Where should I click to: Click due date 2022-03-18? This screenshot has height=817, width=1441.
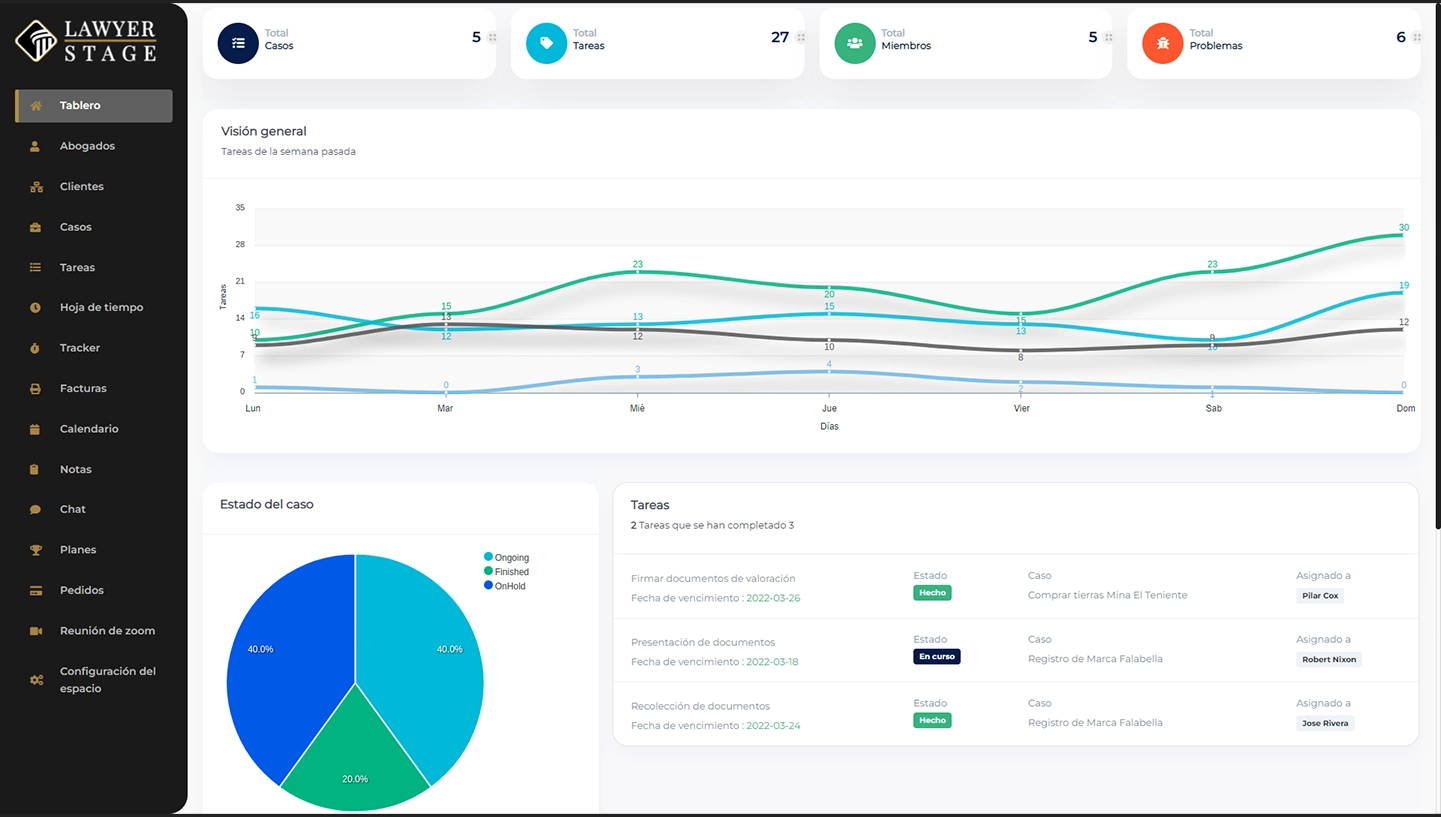[772, 662]
